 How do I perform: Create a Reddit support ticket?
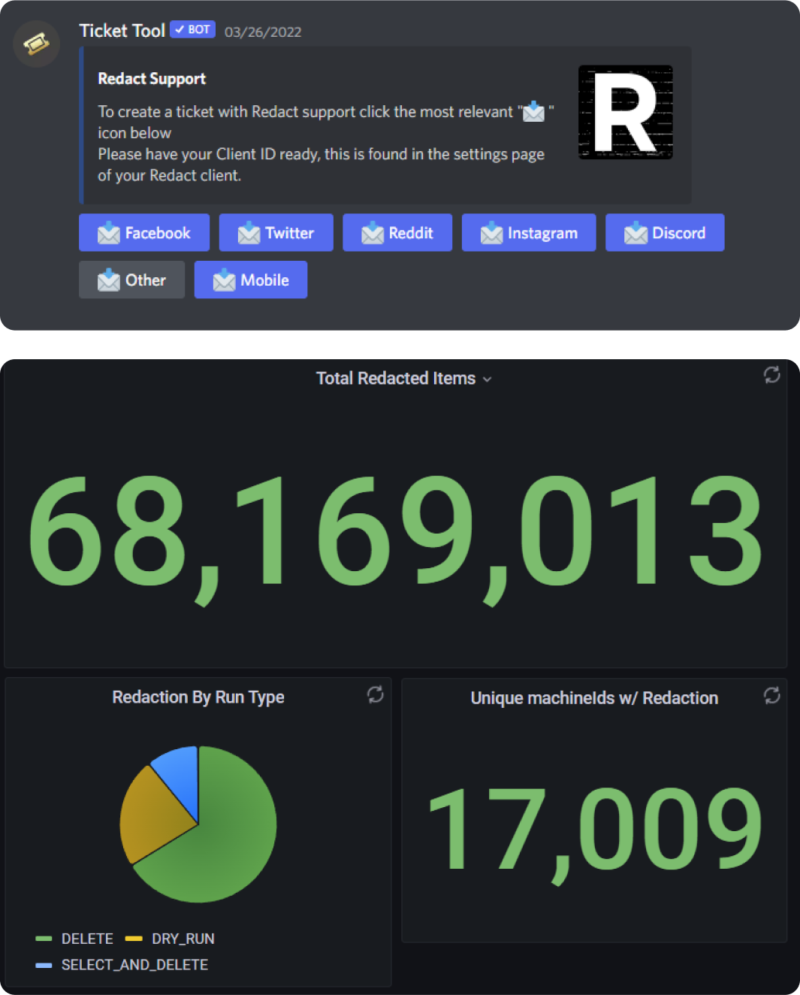397,232
